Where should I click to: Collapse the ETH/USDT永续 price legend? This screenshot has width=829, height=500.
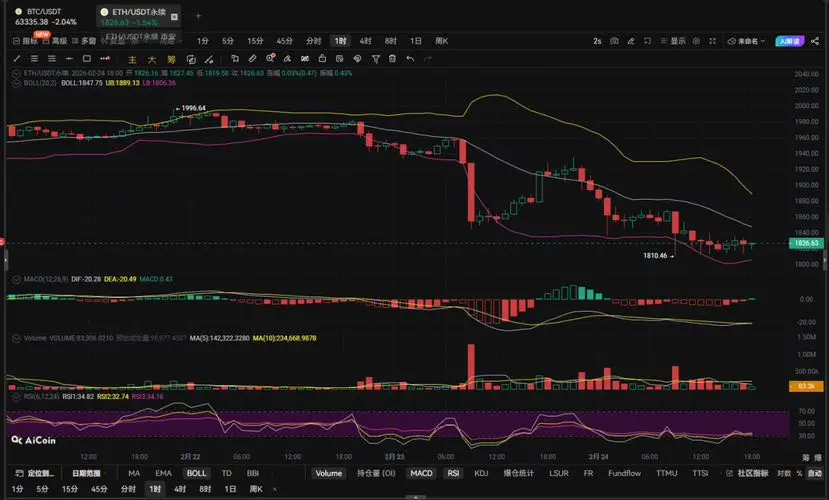[16, 73]
